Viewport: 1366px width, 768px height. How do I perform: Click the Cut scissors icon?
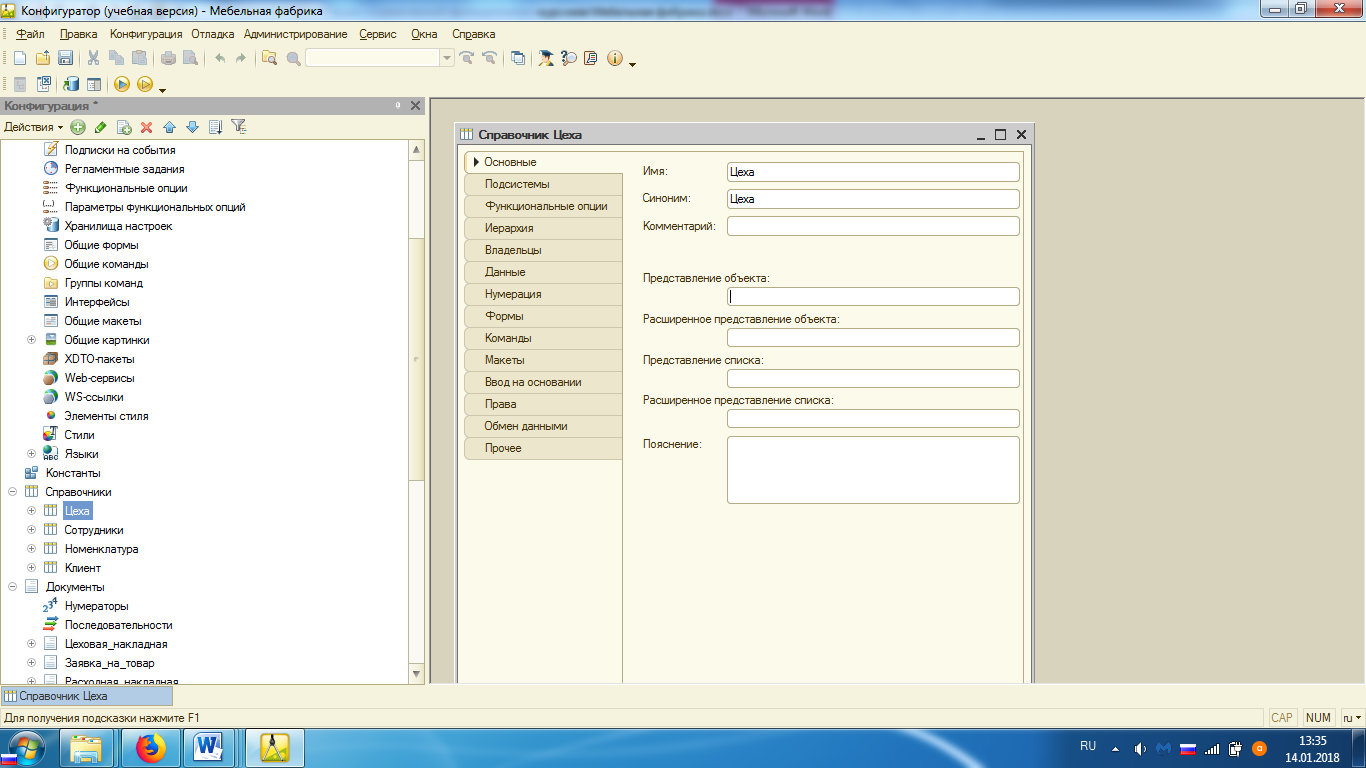[93, 58]
